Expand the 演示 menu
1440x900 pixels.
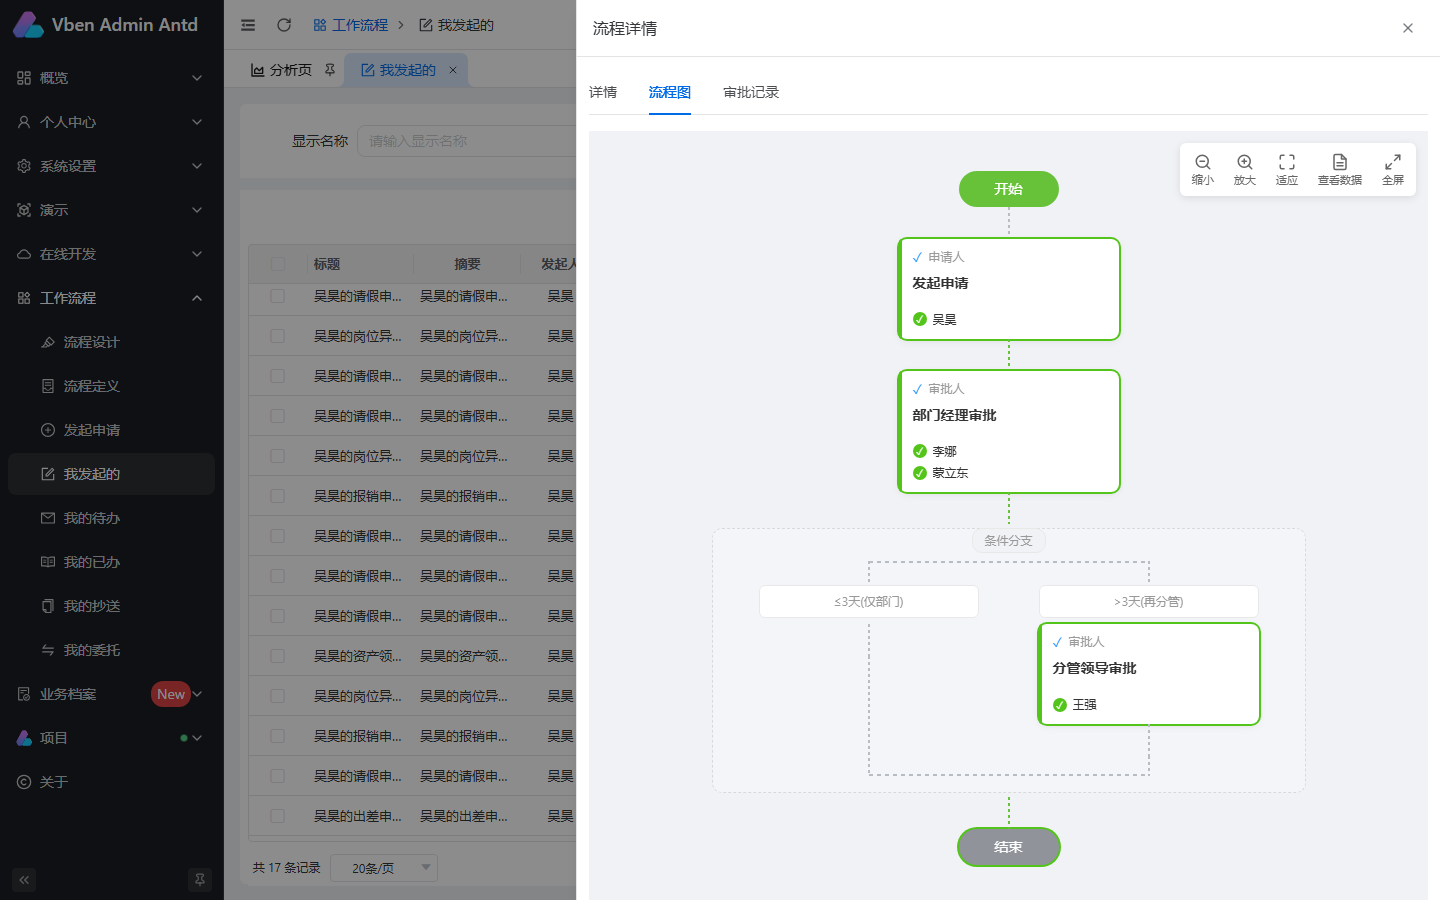[111, 210]
